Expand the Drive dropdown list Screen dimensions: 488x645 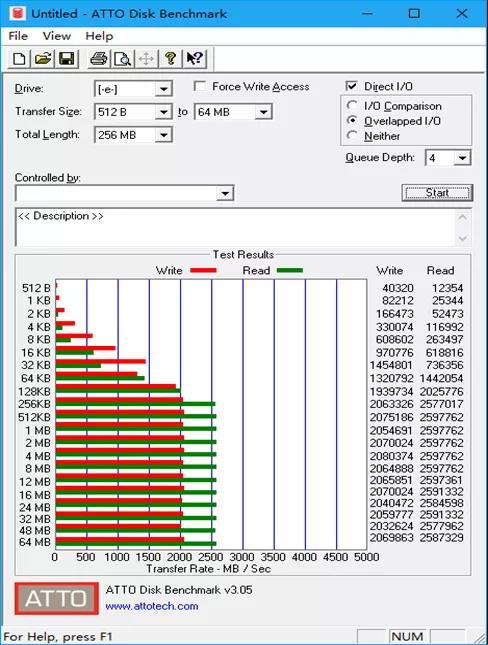163,89
